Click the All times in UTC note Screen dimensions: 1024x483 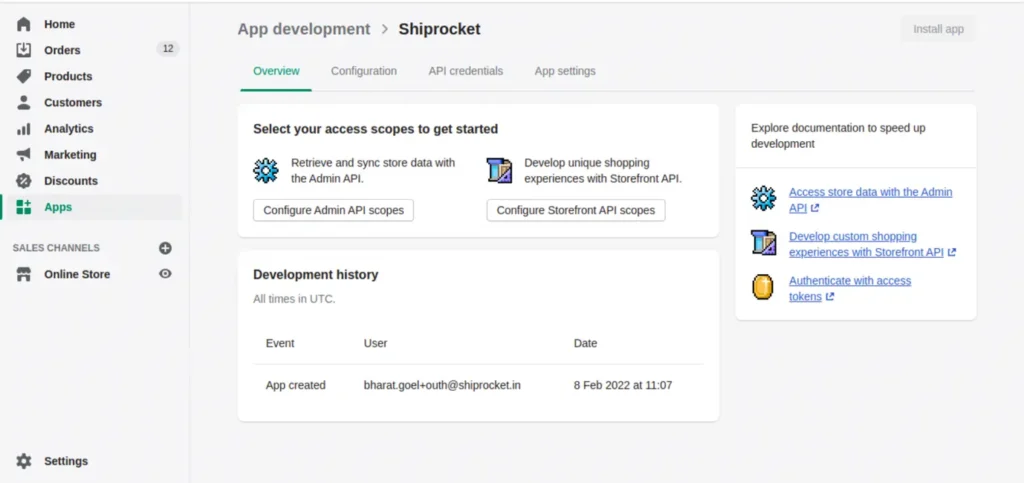[x=294, y=300]
